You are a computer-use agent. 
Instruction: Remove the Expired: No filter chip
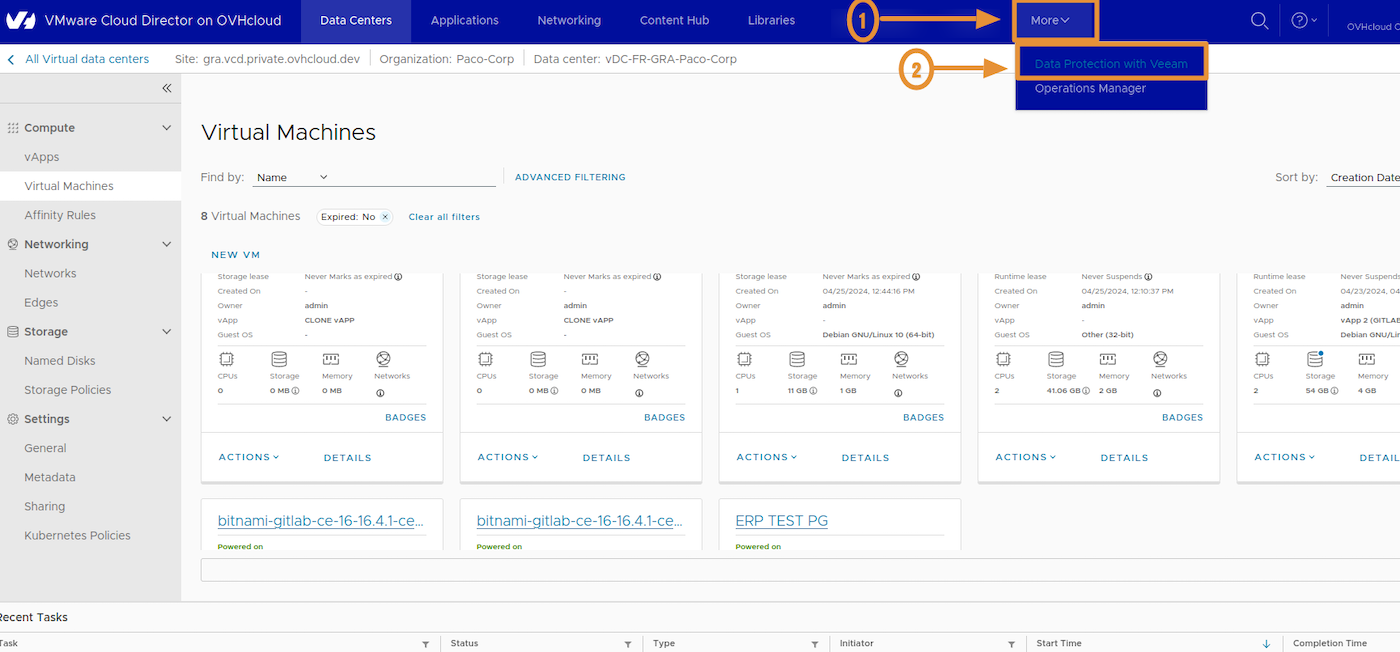click(x=384, y=216)
